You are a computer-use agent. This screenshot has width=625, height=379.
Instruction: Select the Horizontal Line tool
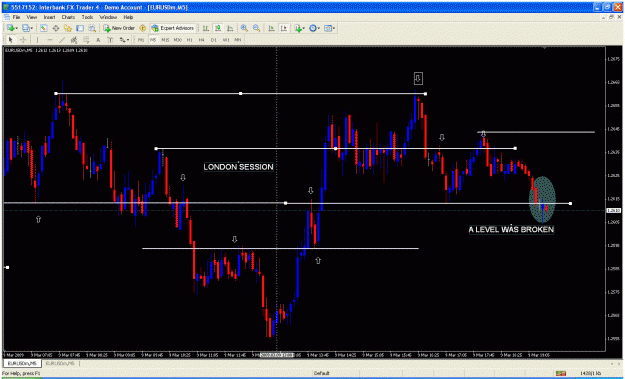[x=50, y=40]
